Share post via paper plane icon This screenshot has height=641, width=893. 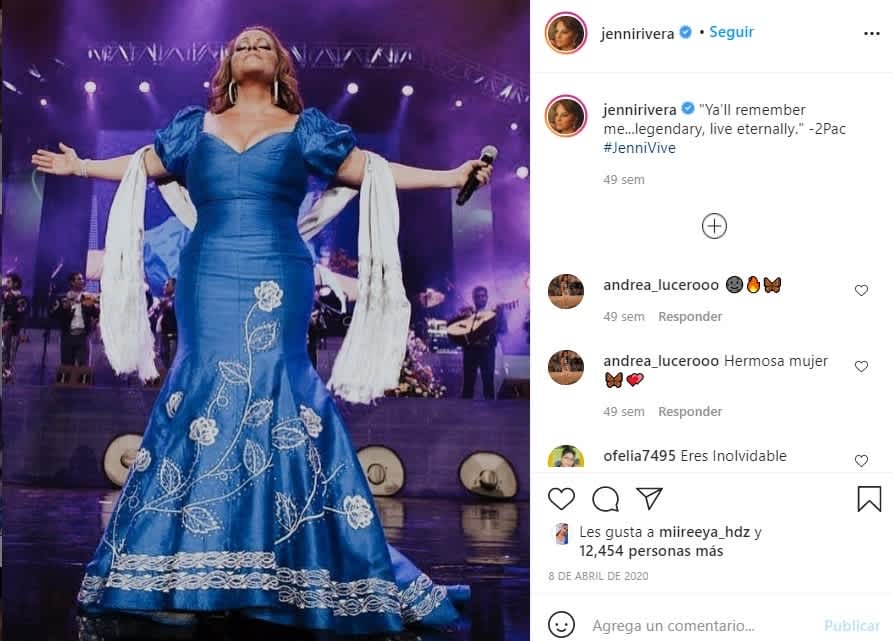point(649,498)
